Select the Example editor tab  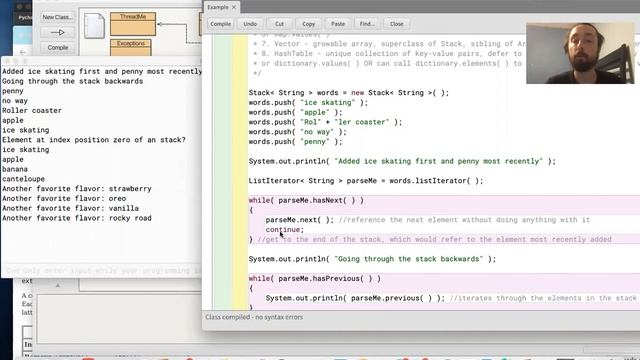(218, 7)
